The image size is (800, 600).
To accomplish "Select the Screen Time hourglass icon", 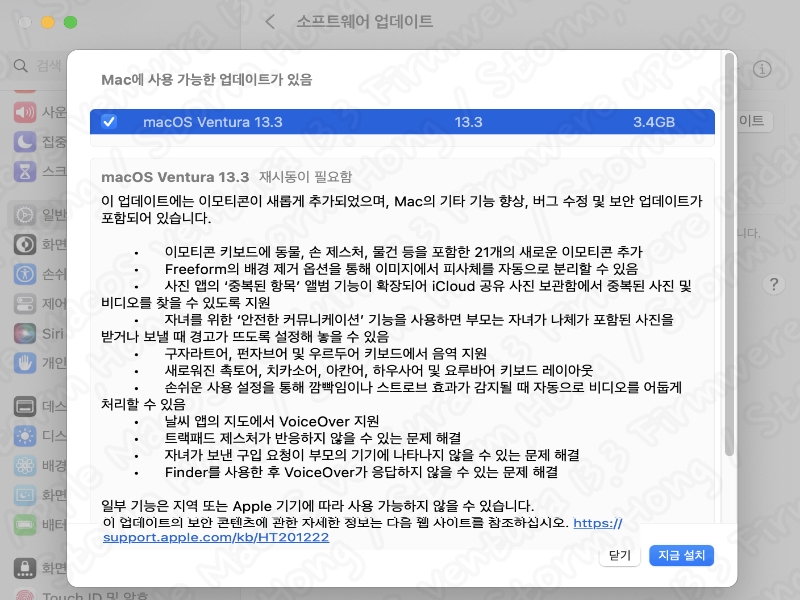I will [25, 171].
